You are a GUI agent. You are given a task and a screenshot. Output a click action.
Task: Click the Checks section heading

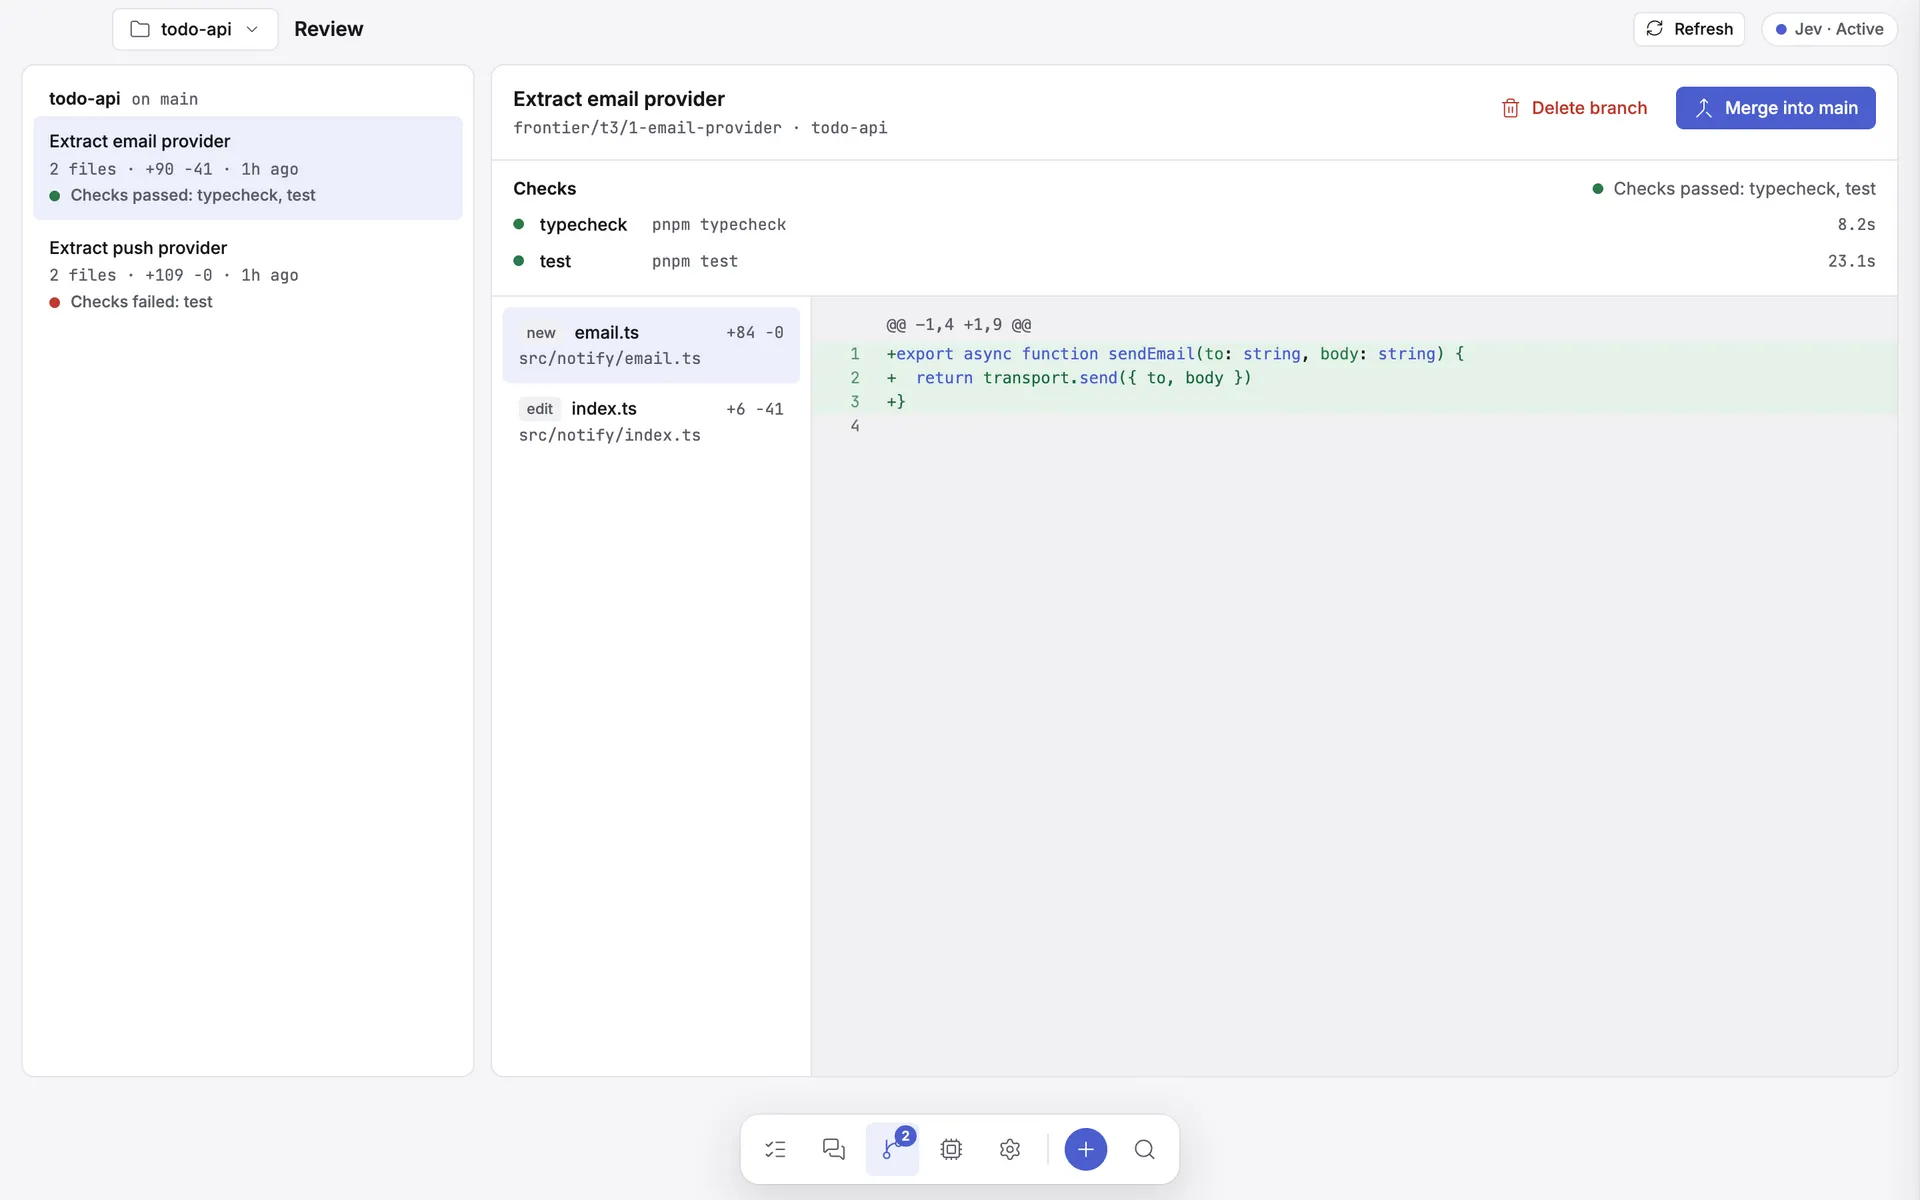[544, 188]
